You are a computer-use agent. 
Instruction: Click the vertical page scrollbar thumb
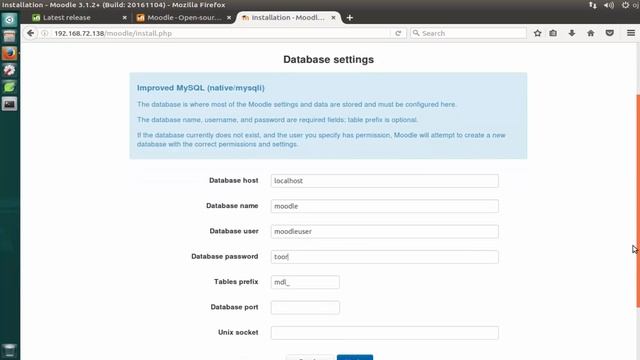point(638,201)
